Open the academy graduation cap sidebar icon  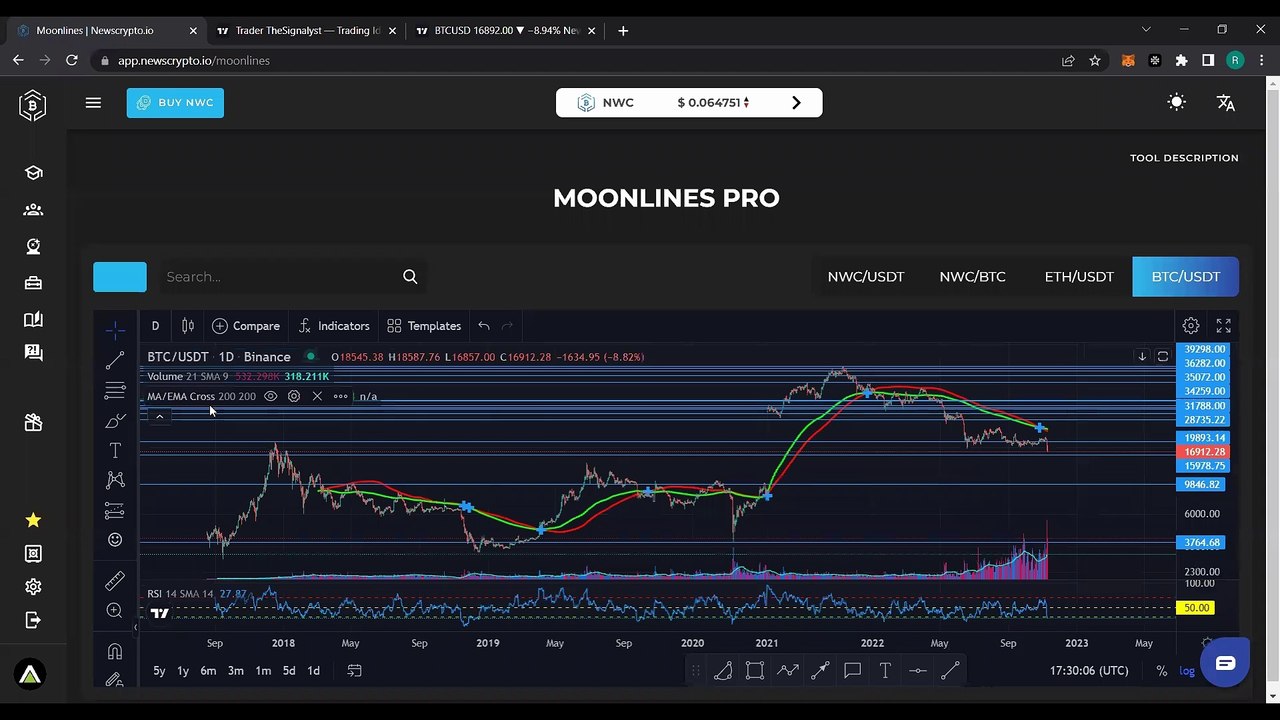(x=33, y=173)
